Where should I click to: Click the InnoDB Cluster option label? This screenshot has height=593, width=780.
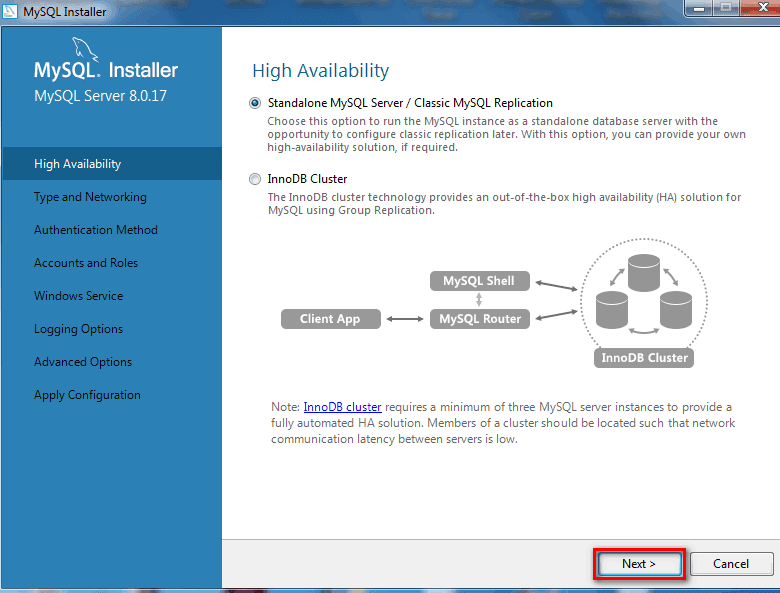307,179
